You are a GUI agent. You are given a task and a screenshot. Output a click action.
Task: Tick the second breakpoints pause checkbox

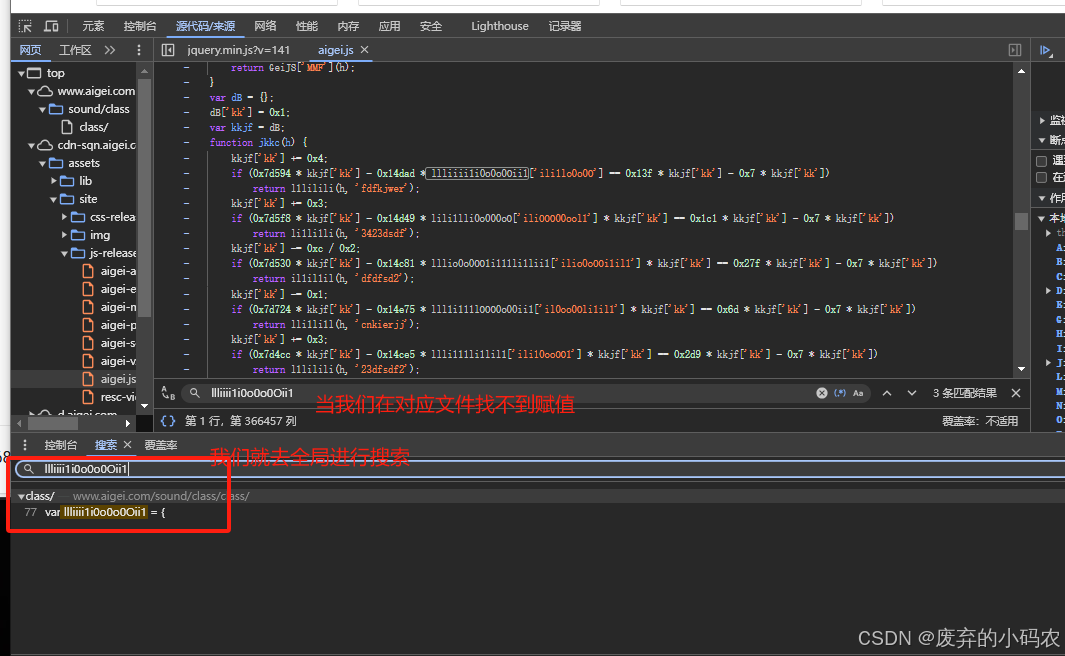click(1041, 177)
